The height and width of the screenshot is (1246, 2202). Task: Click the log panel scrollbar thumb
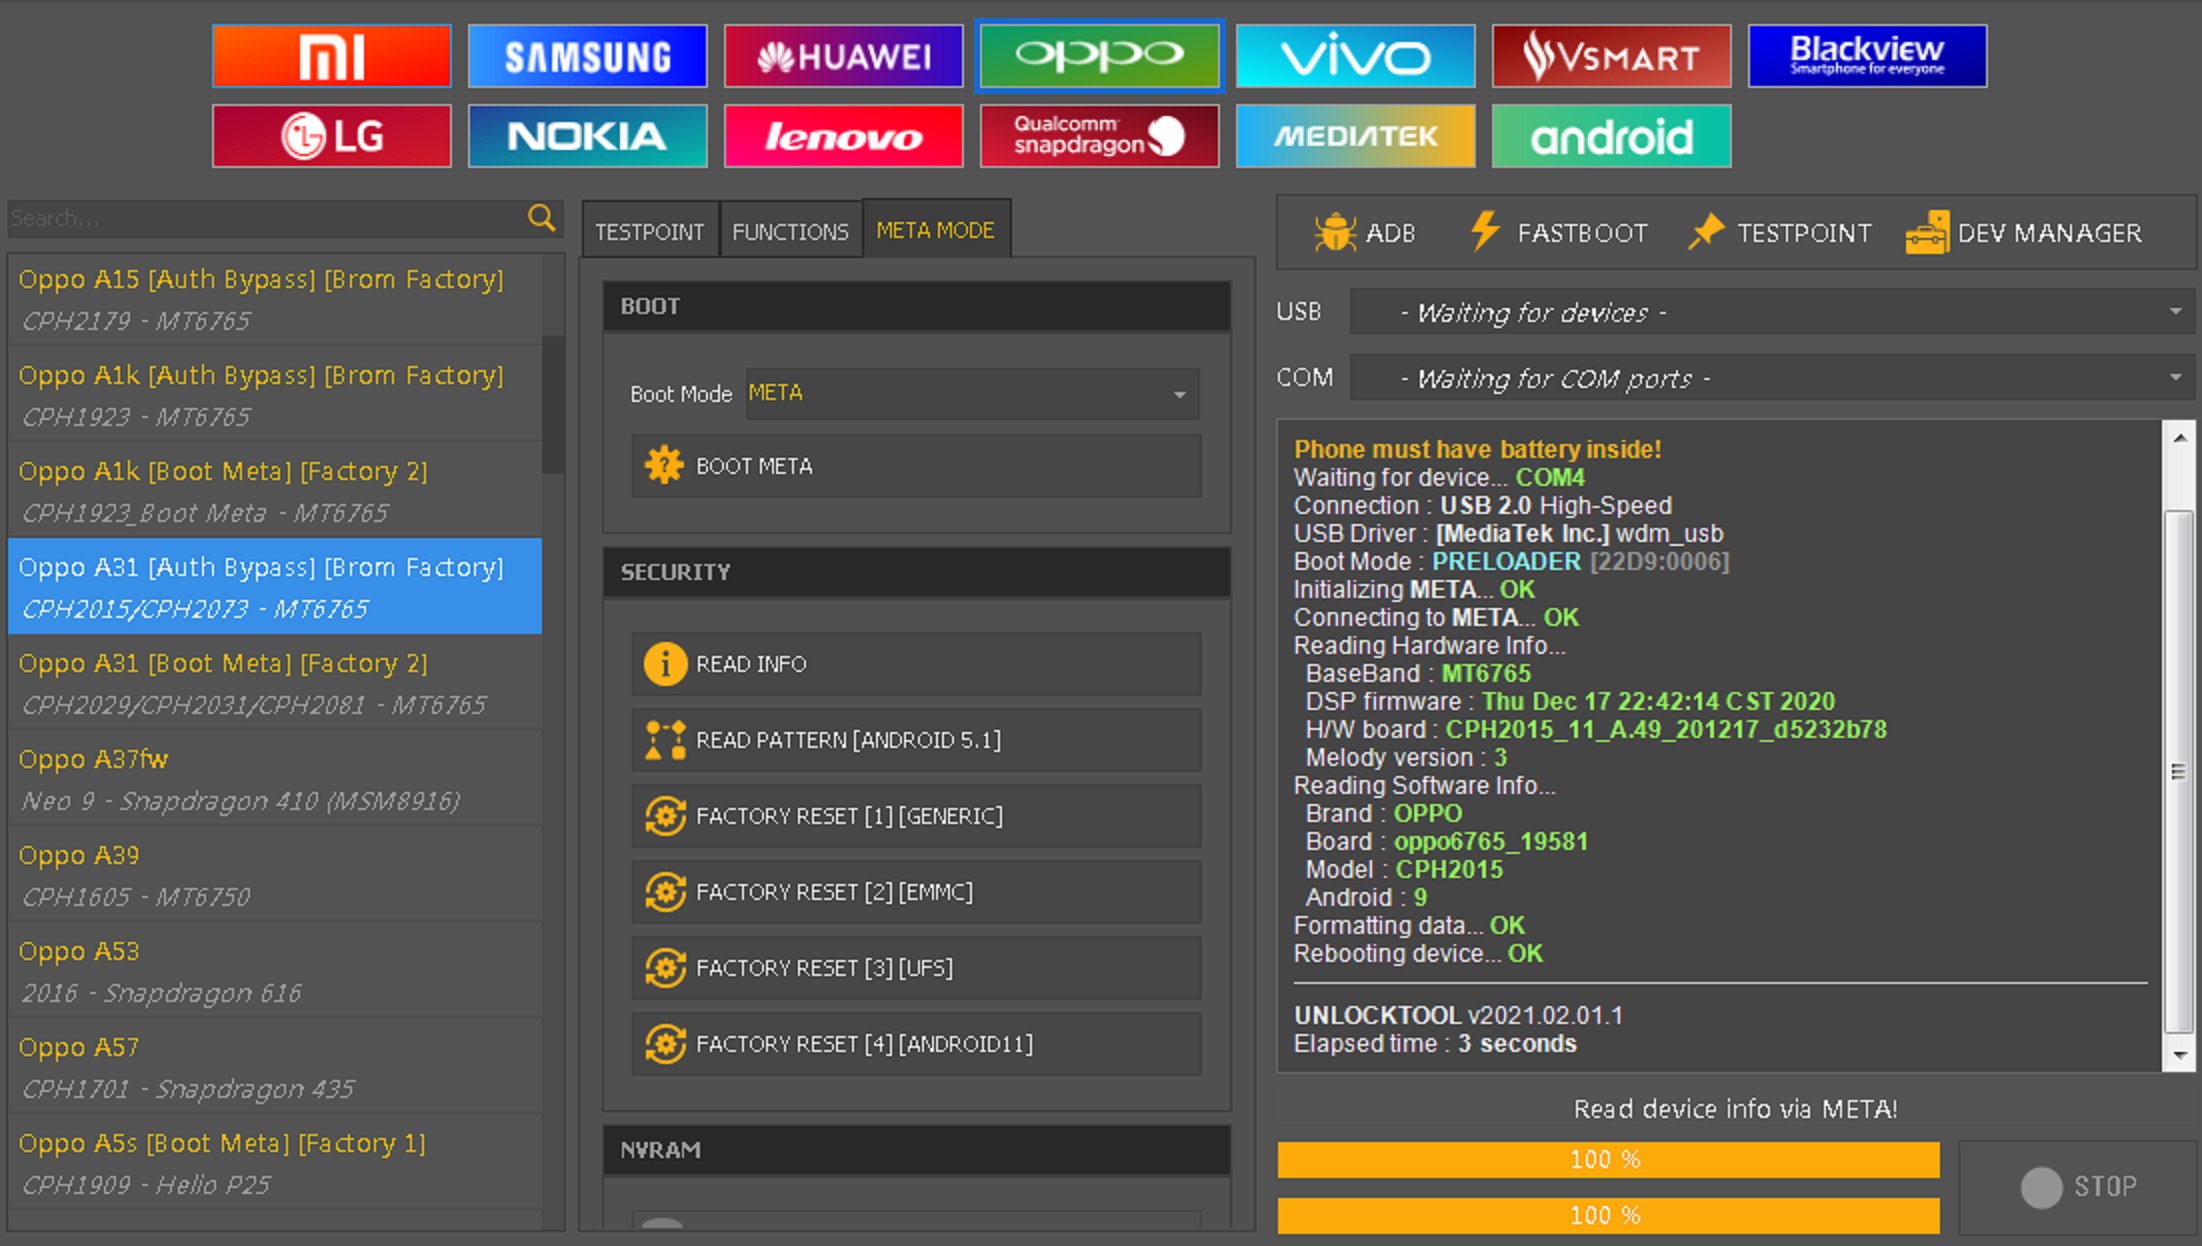[x=2180, y=772]
